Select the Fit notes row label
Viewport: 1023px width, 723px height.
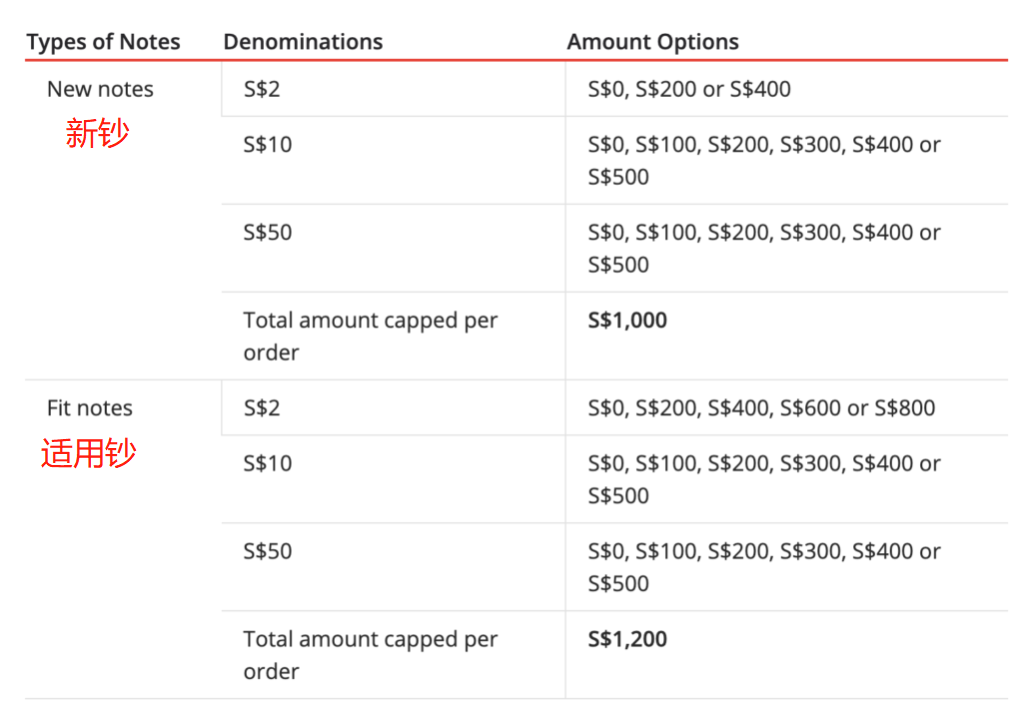pos(89,408)
